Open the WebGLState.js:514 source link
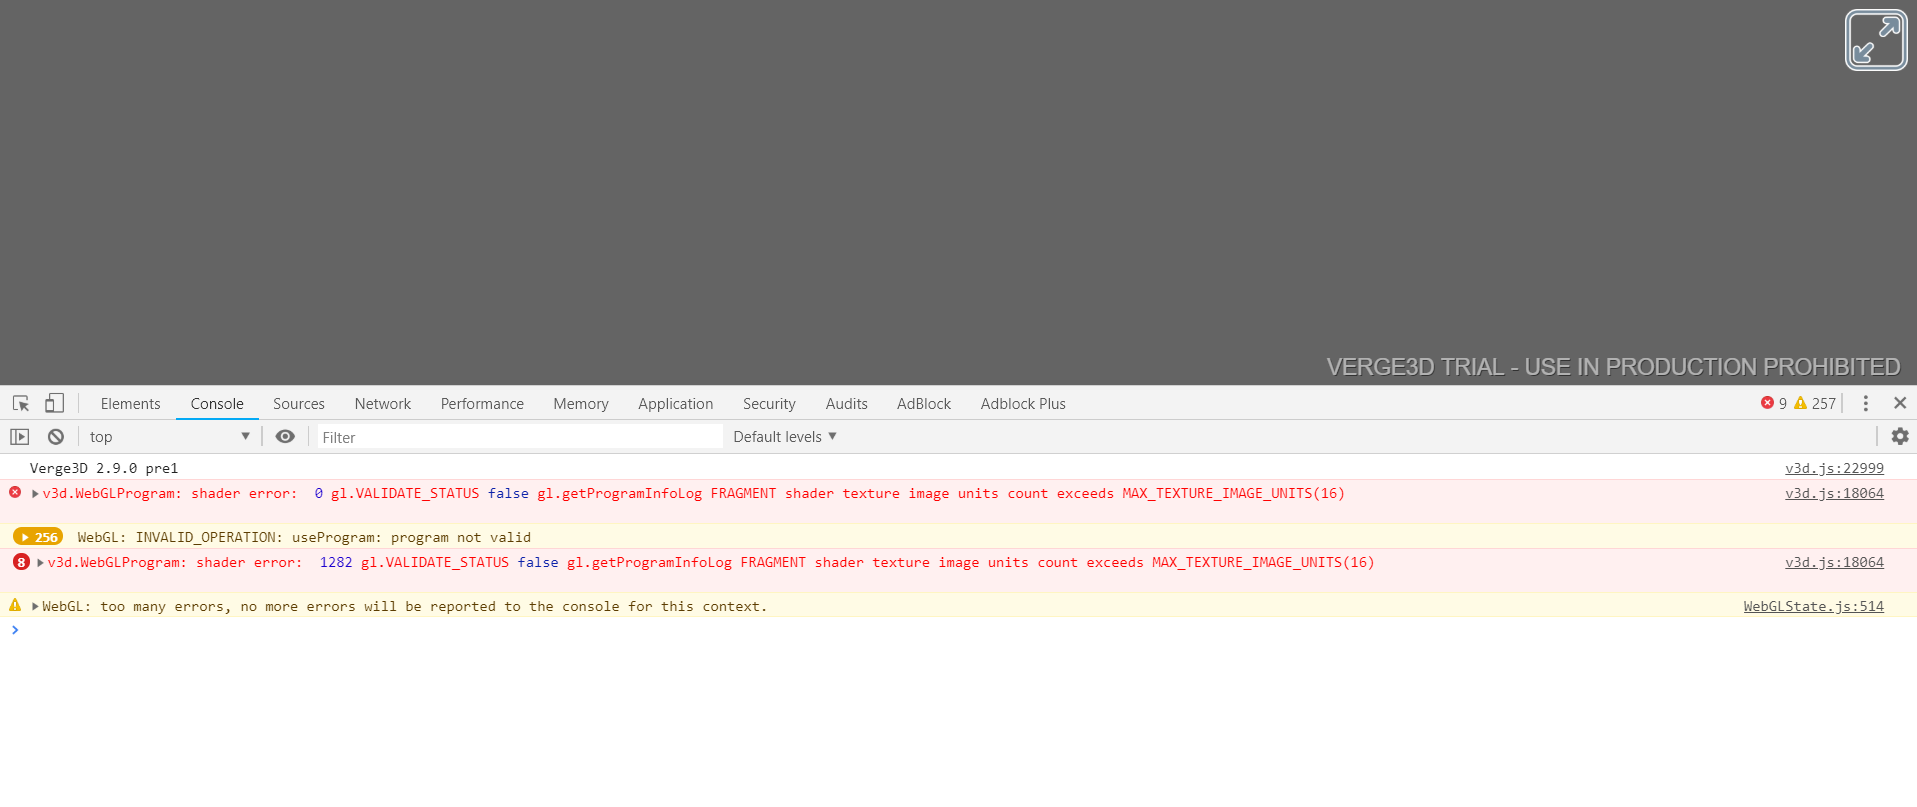The image size is (1917, 807). 1813,606
